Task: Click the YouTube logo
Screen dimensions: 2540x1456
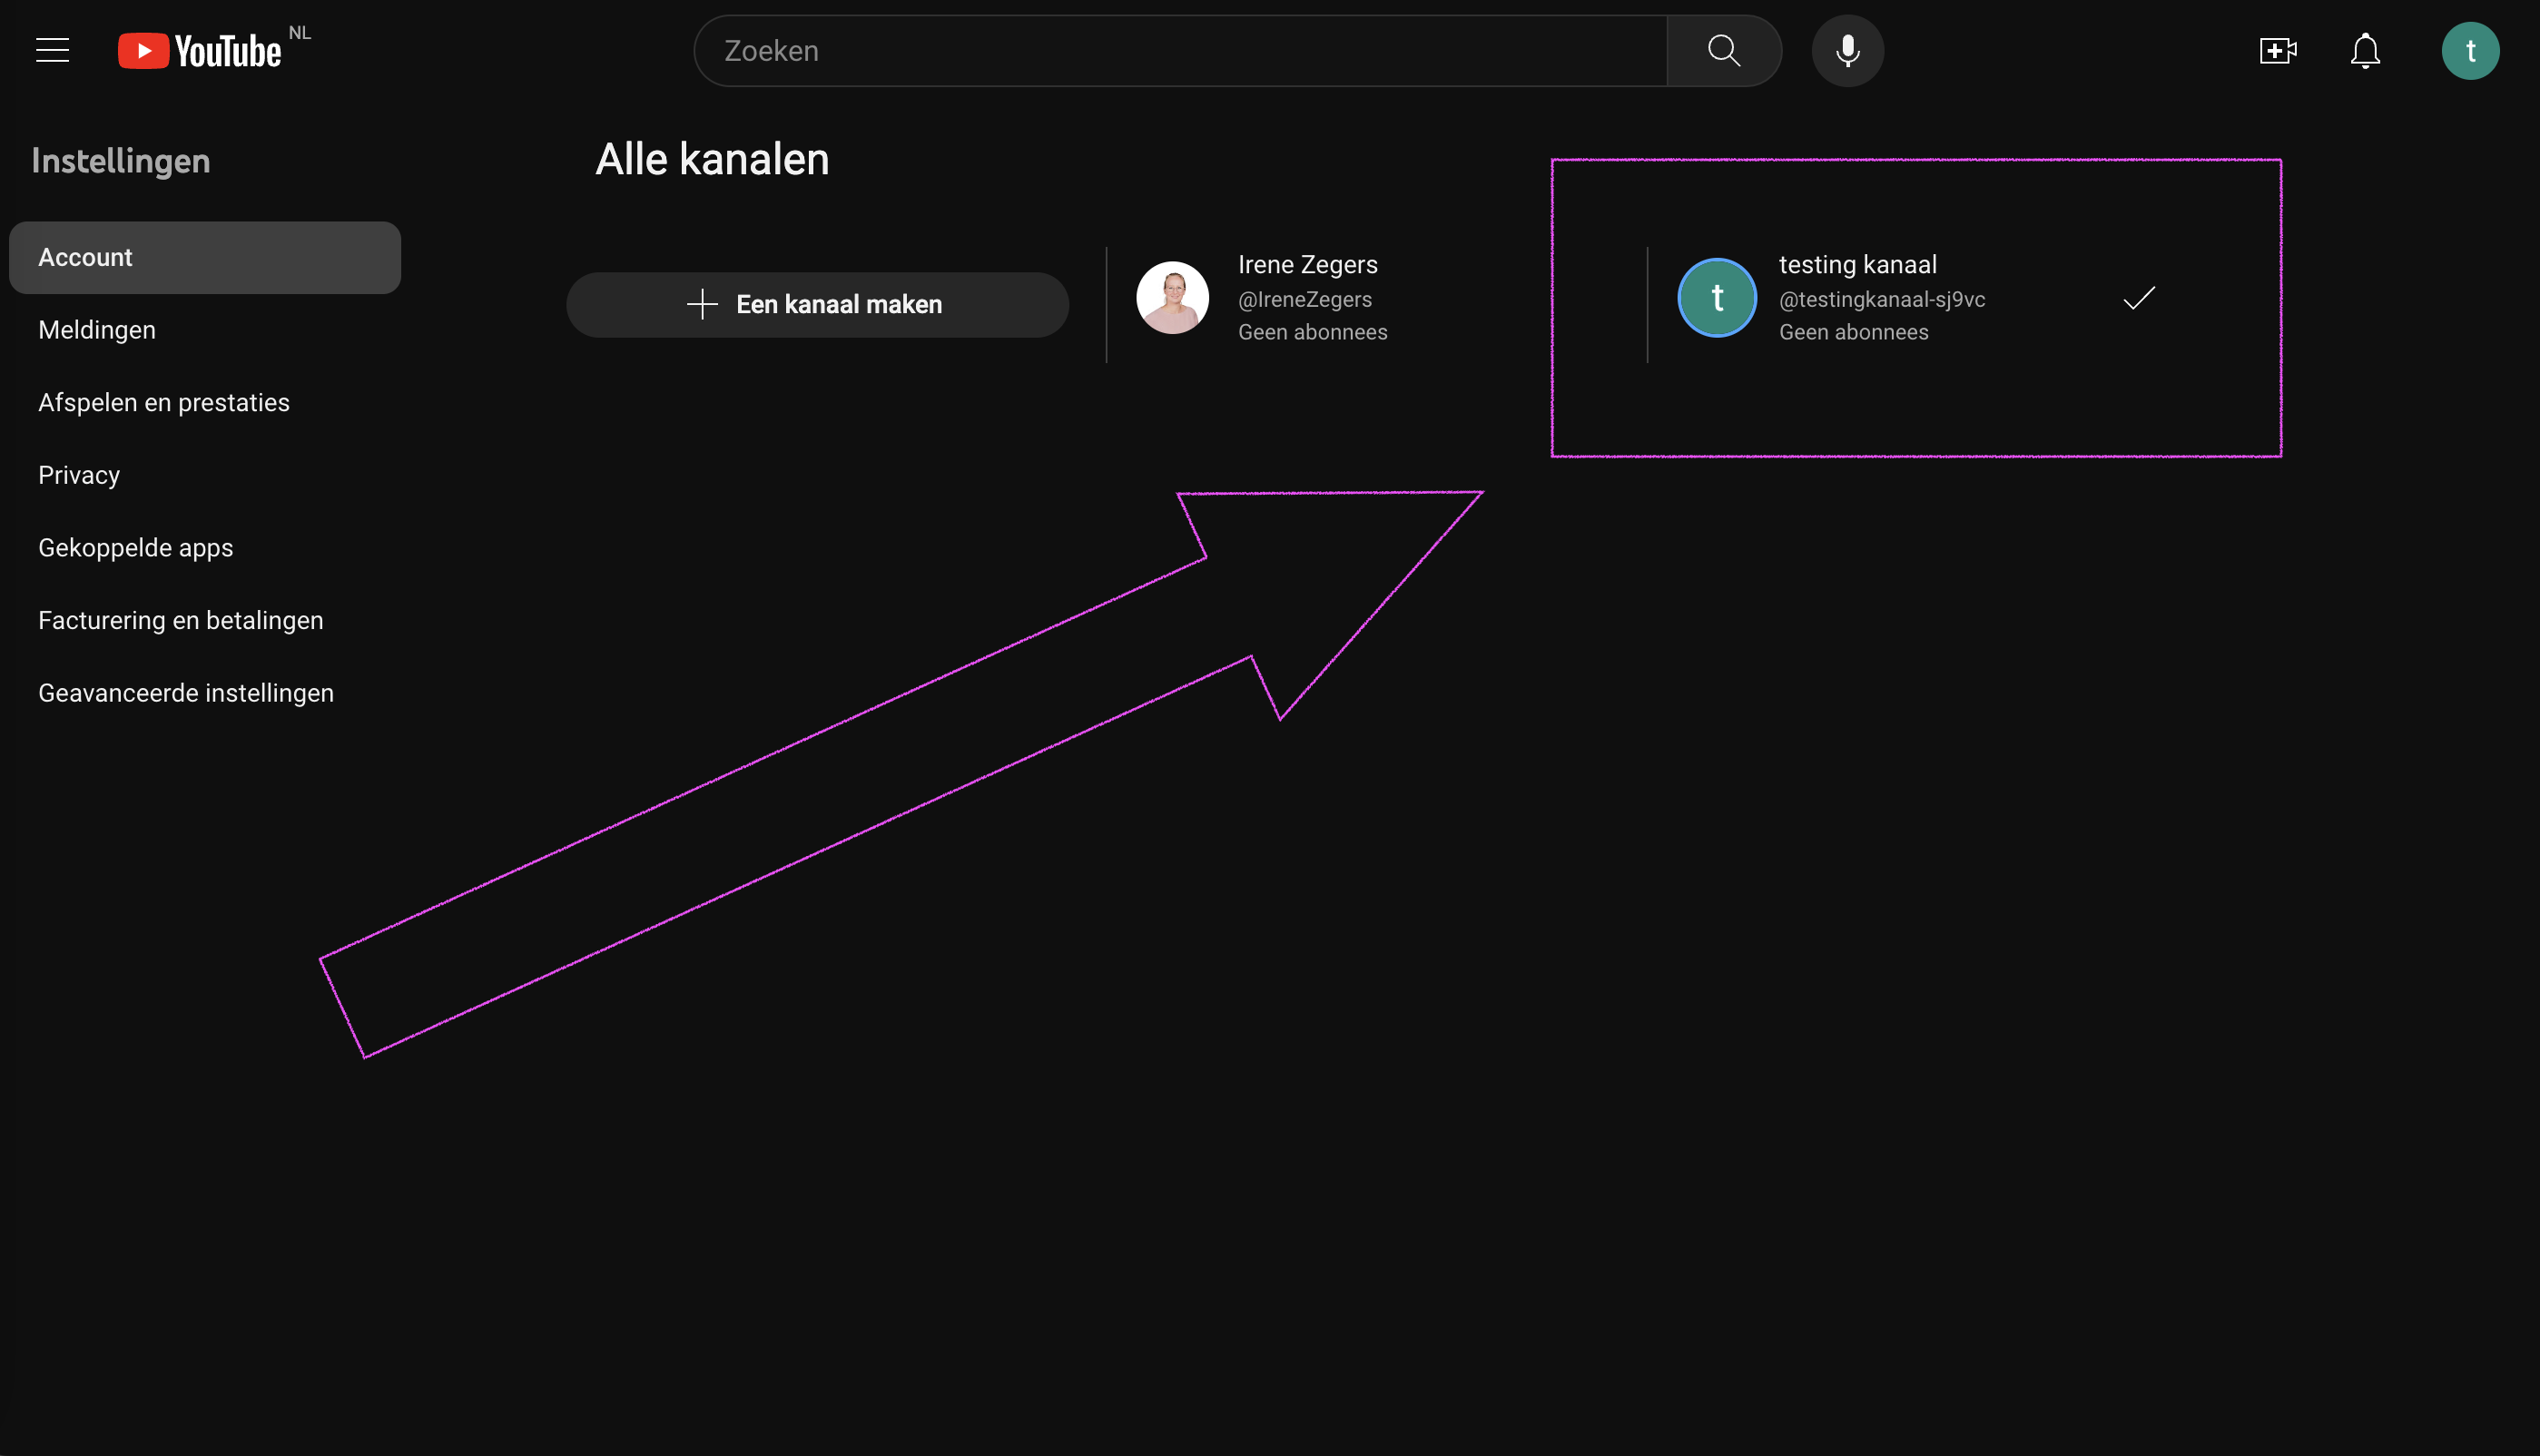Action: point(200,51)
